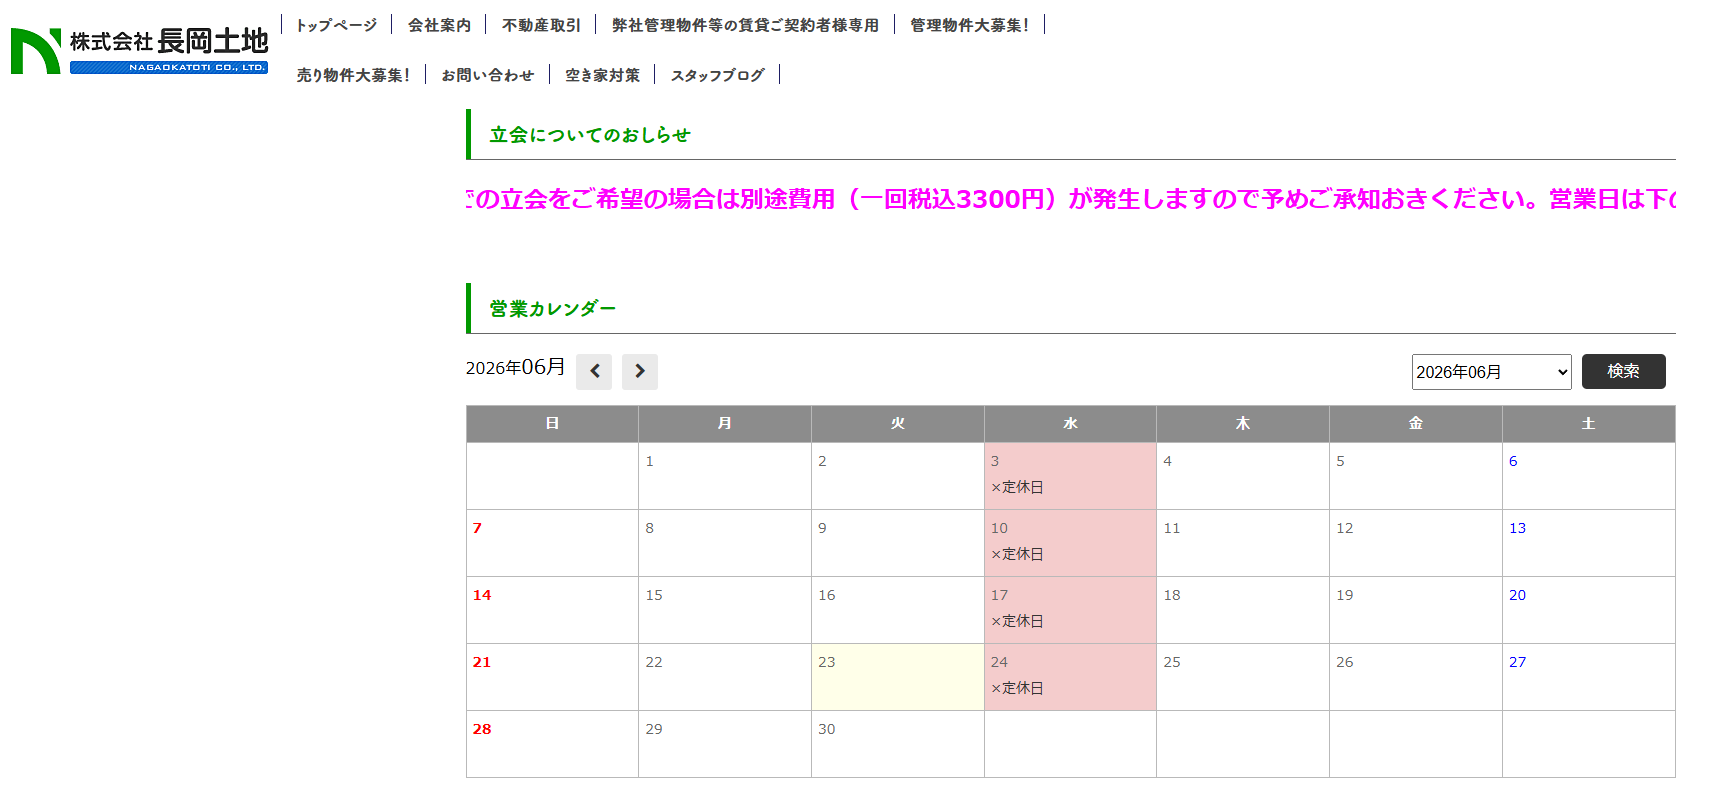Click the 立会についてのおしらせ heading
Image resolution: width=1718 pixels, height=807 pixels.
point(590,135)
